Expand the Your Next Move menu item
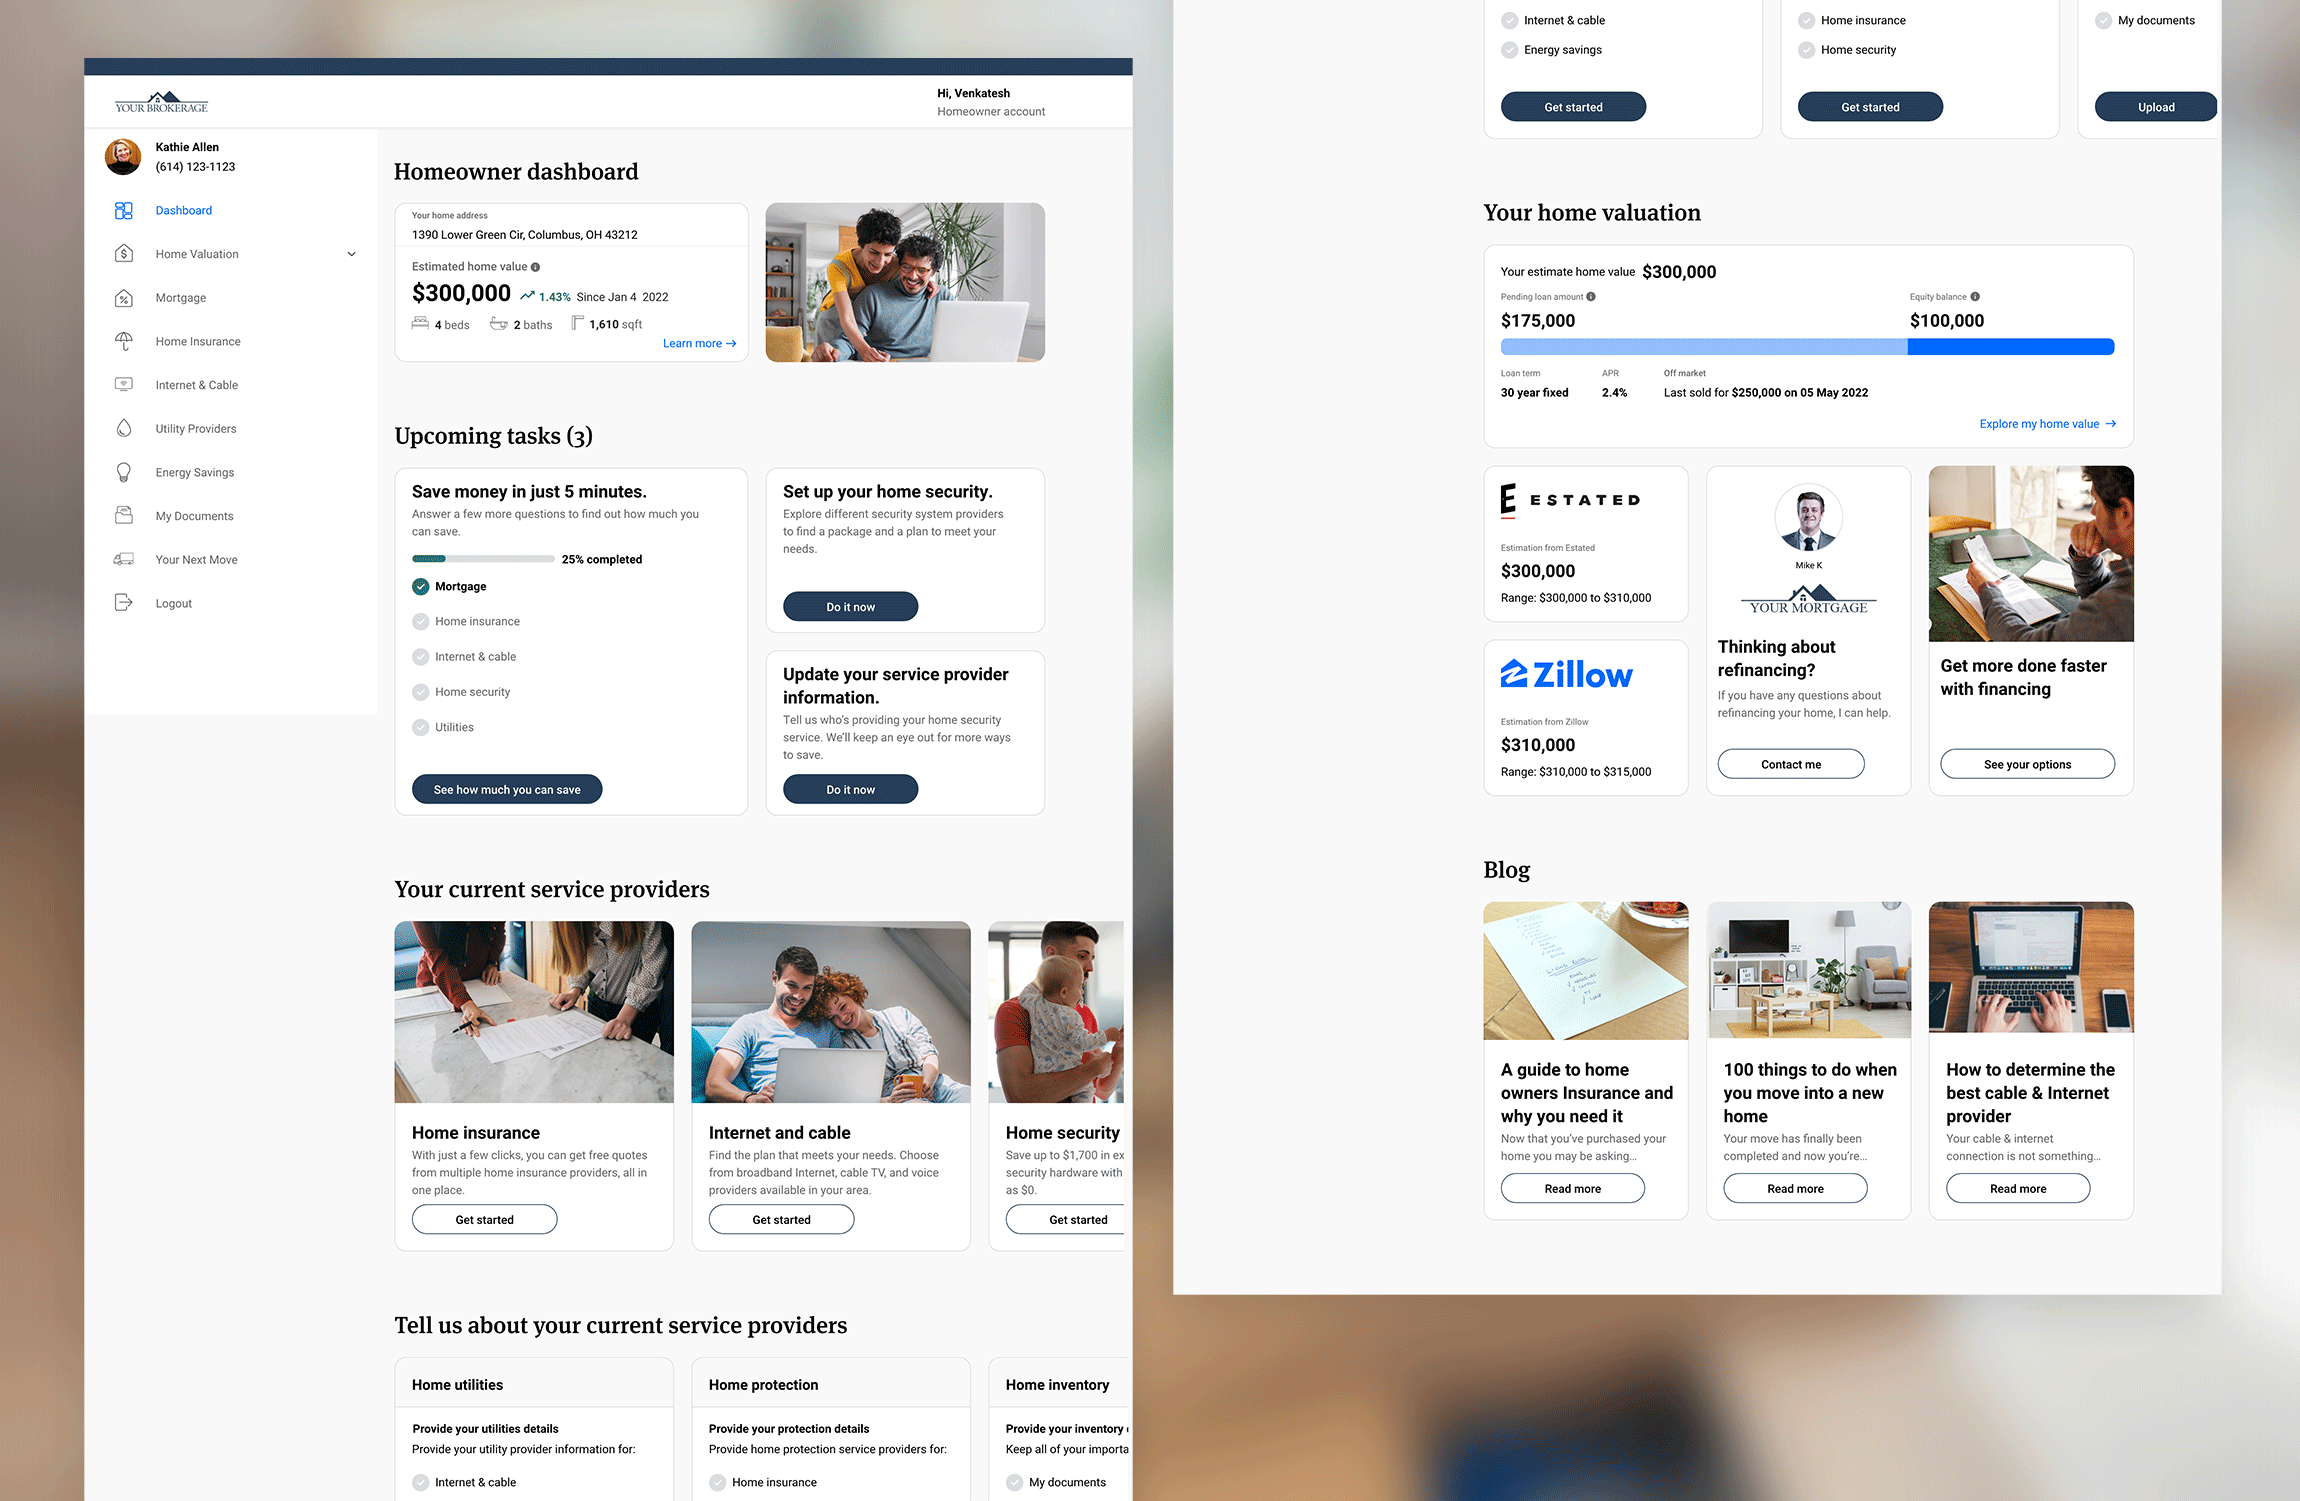Viewport: 2300px width, 1501px height. (x=196, y=558)
